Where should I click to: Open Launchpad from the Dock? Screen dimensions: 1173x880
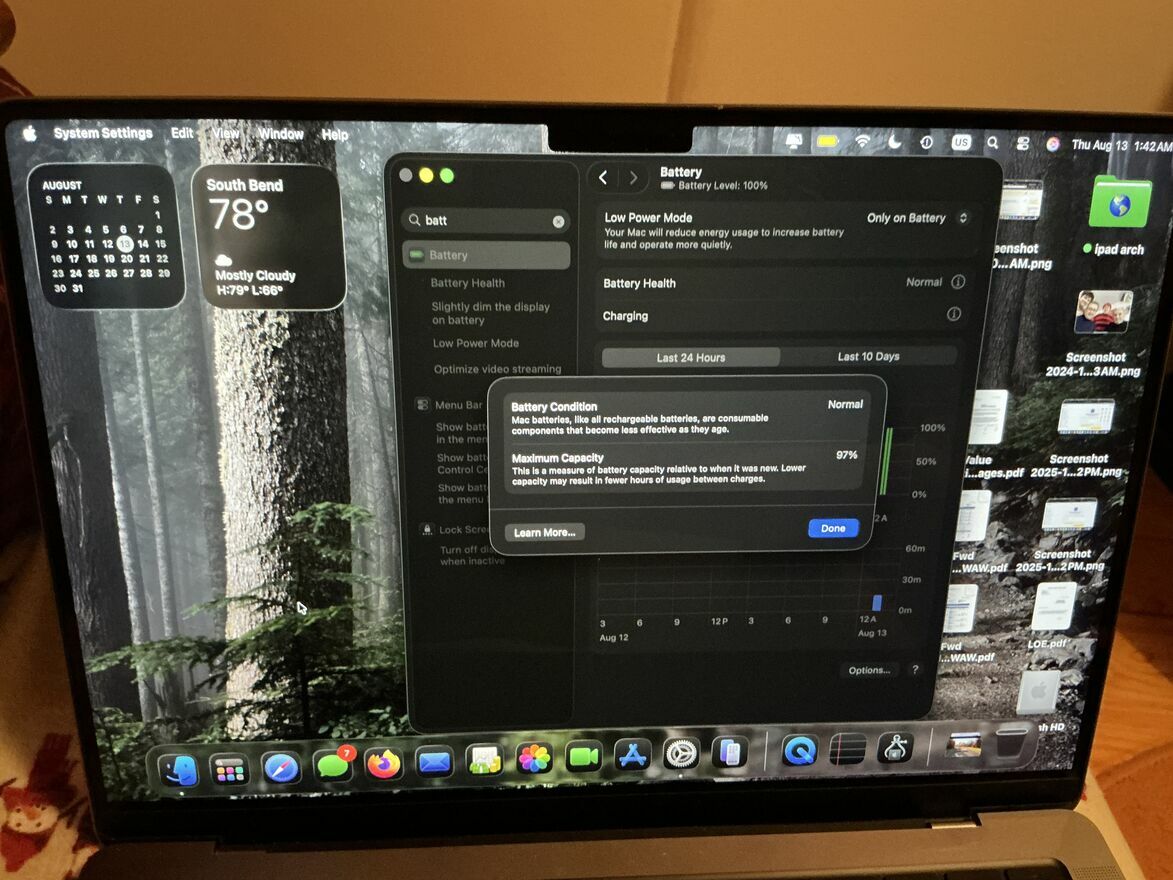click(x=230, y=771)
